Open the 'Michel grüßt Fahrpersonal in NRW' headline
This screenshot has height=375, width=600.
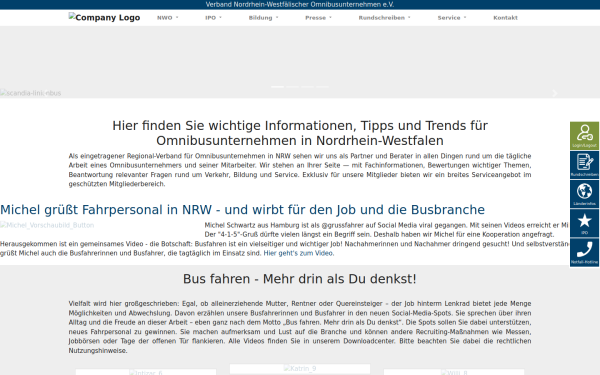point(243,210)
